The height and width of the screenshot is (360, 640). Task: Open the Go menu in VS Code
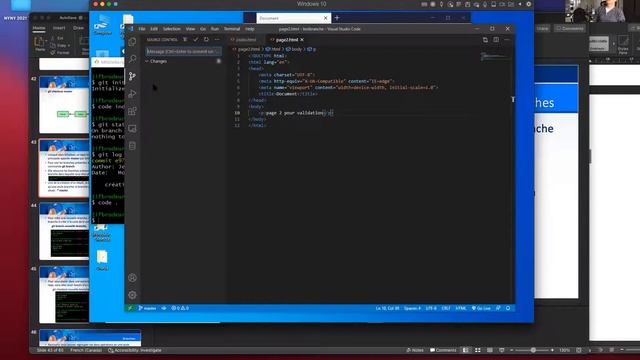(x=203, y=29)
